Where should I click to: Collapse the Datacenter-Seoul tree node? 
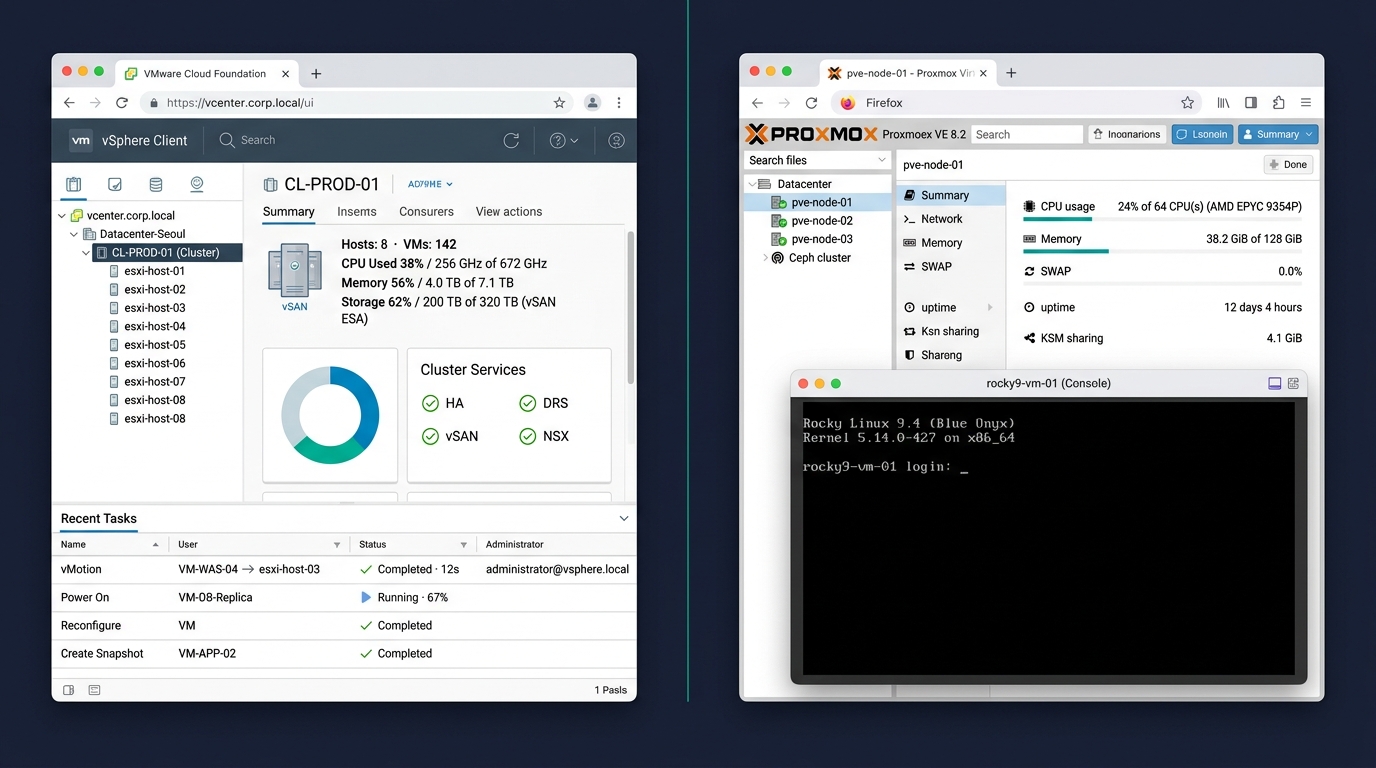pos(74,234)
